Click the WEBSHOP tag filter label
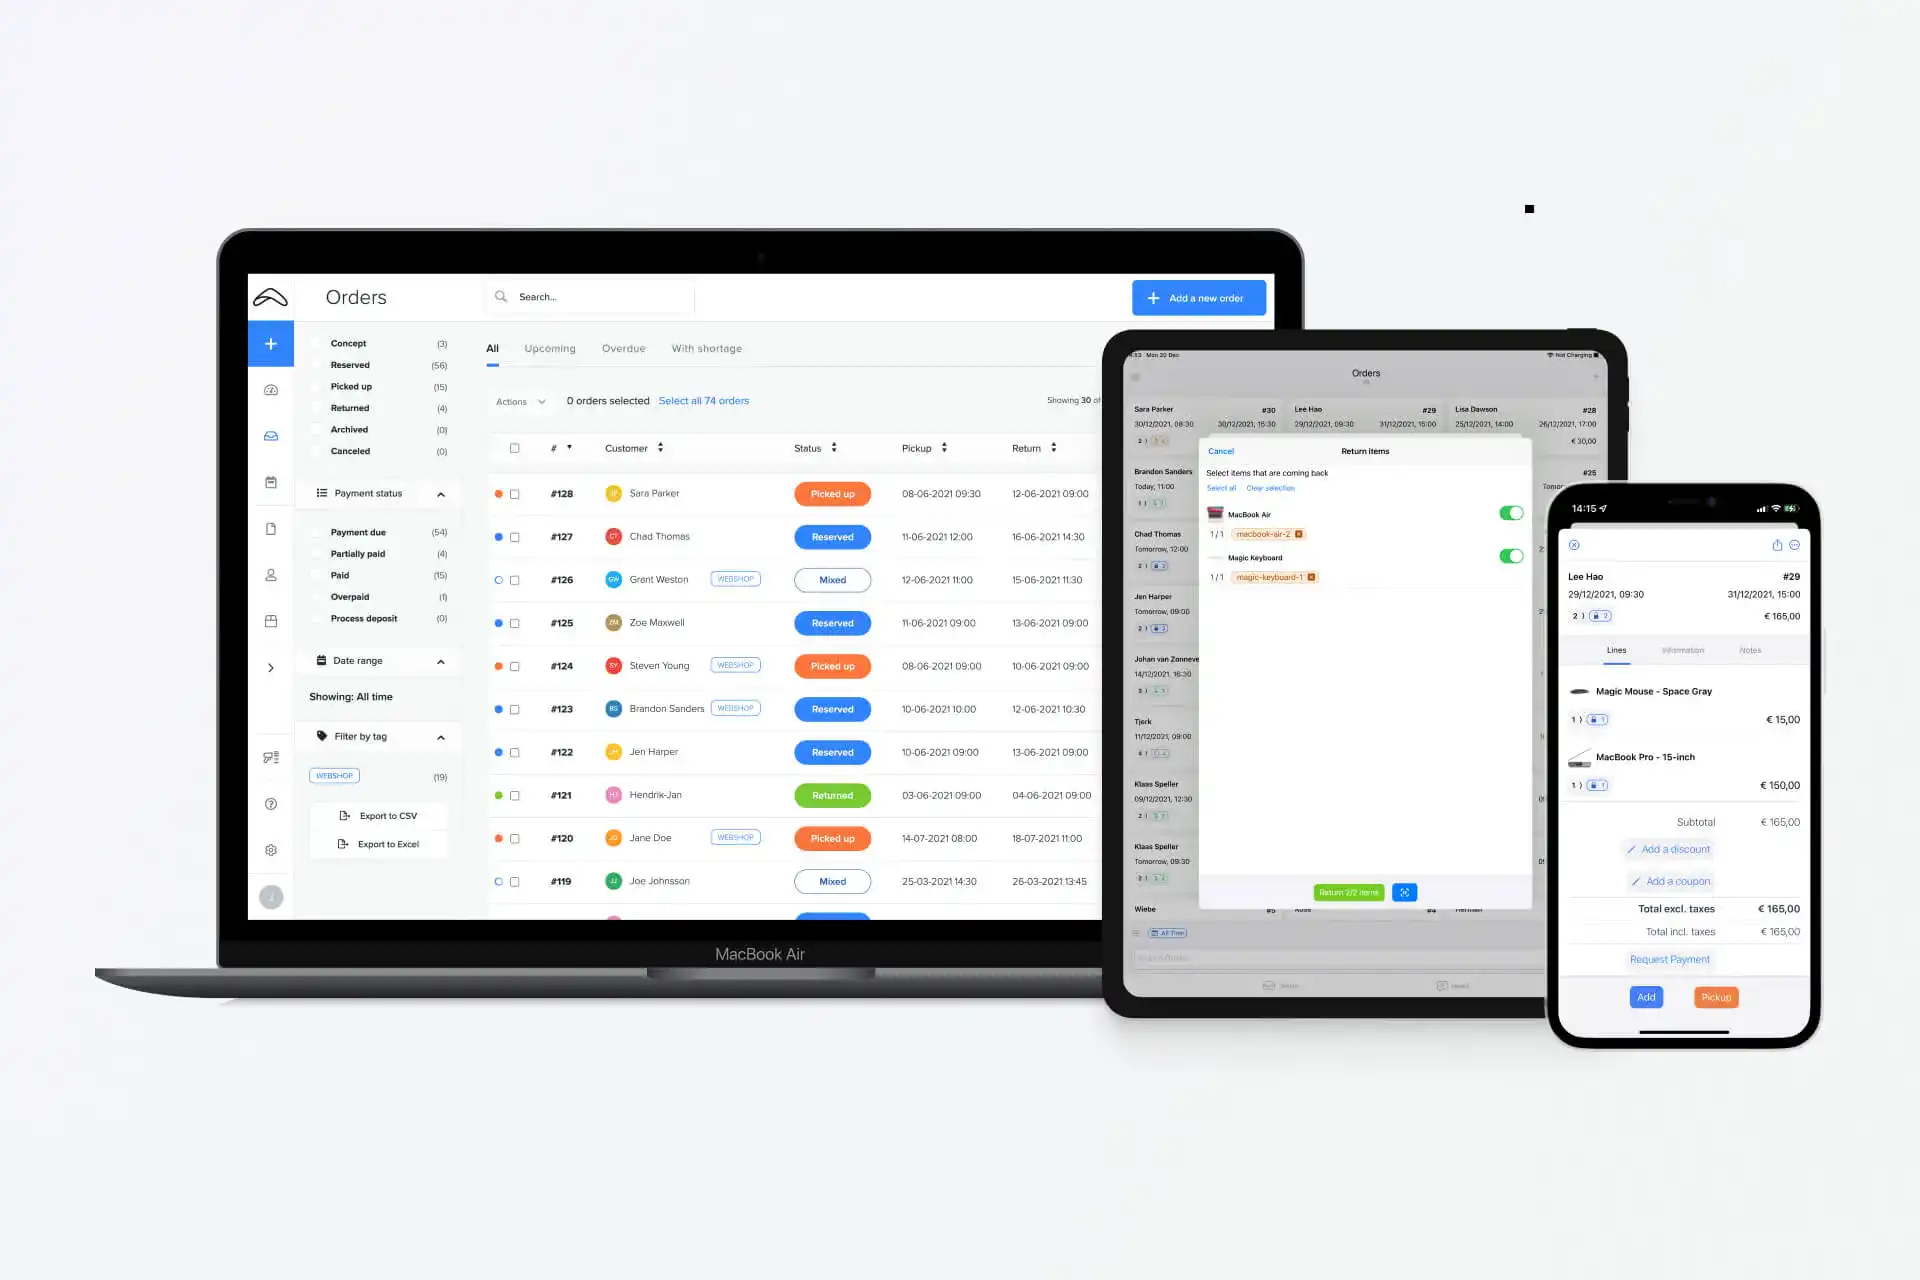Image resolution: width=1920 pixels, height=1280 pixels. click(x=334, y=776)
